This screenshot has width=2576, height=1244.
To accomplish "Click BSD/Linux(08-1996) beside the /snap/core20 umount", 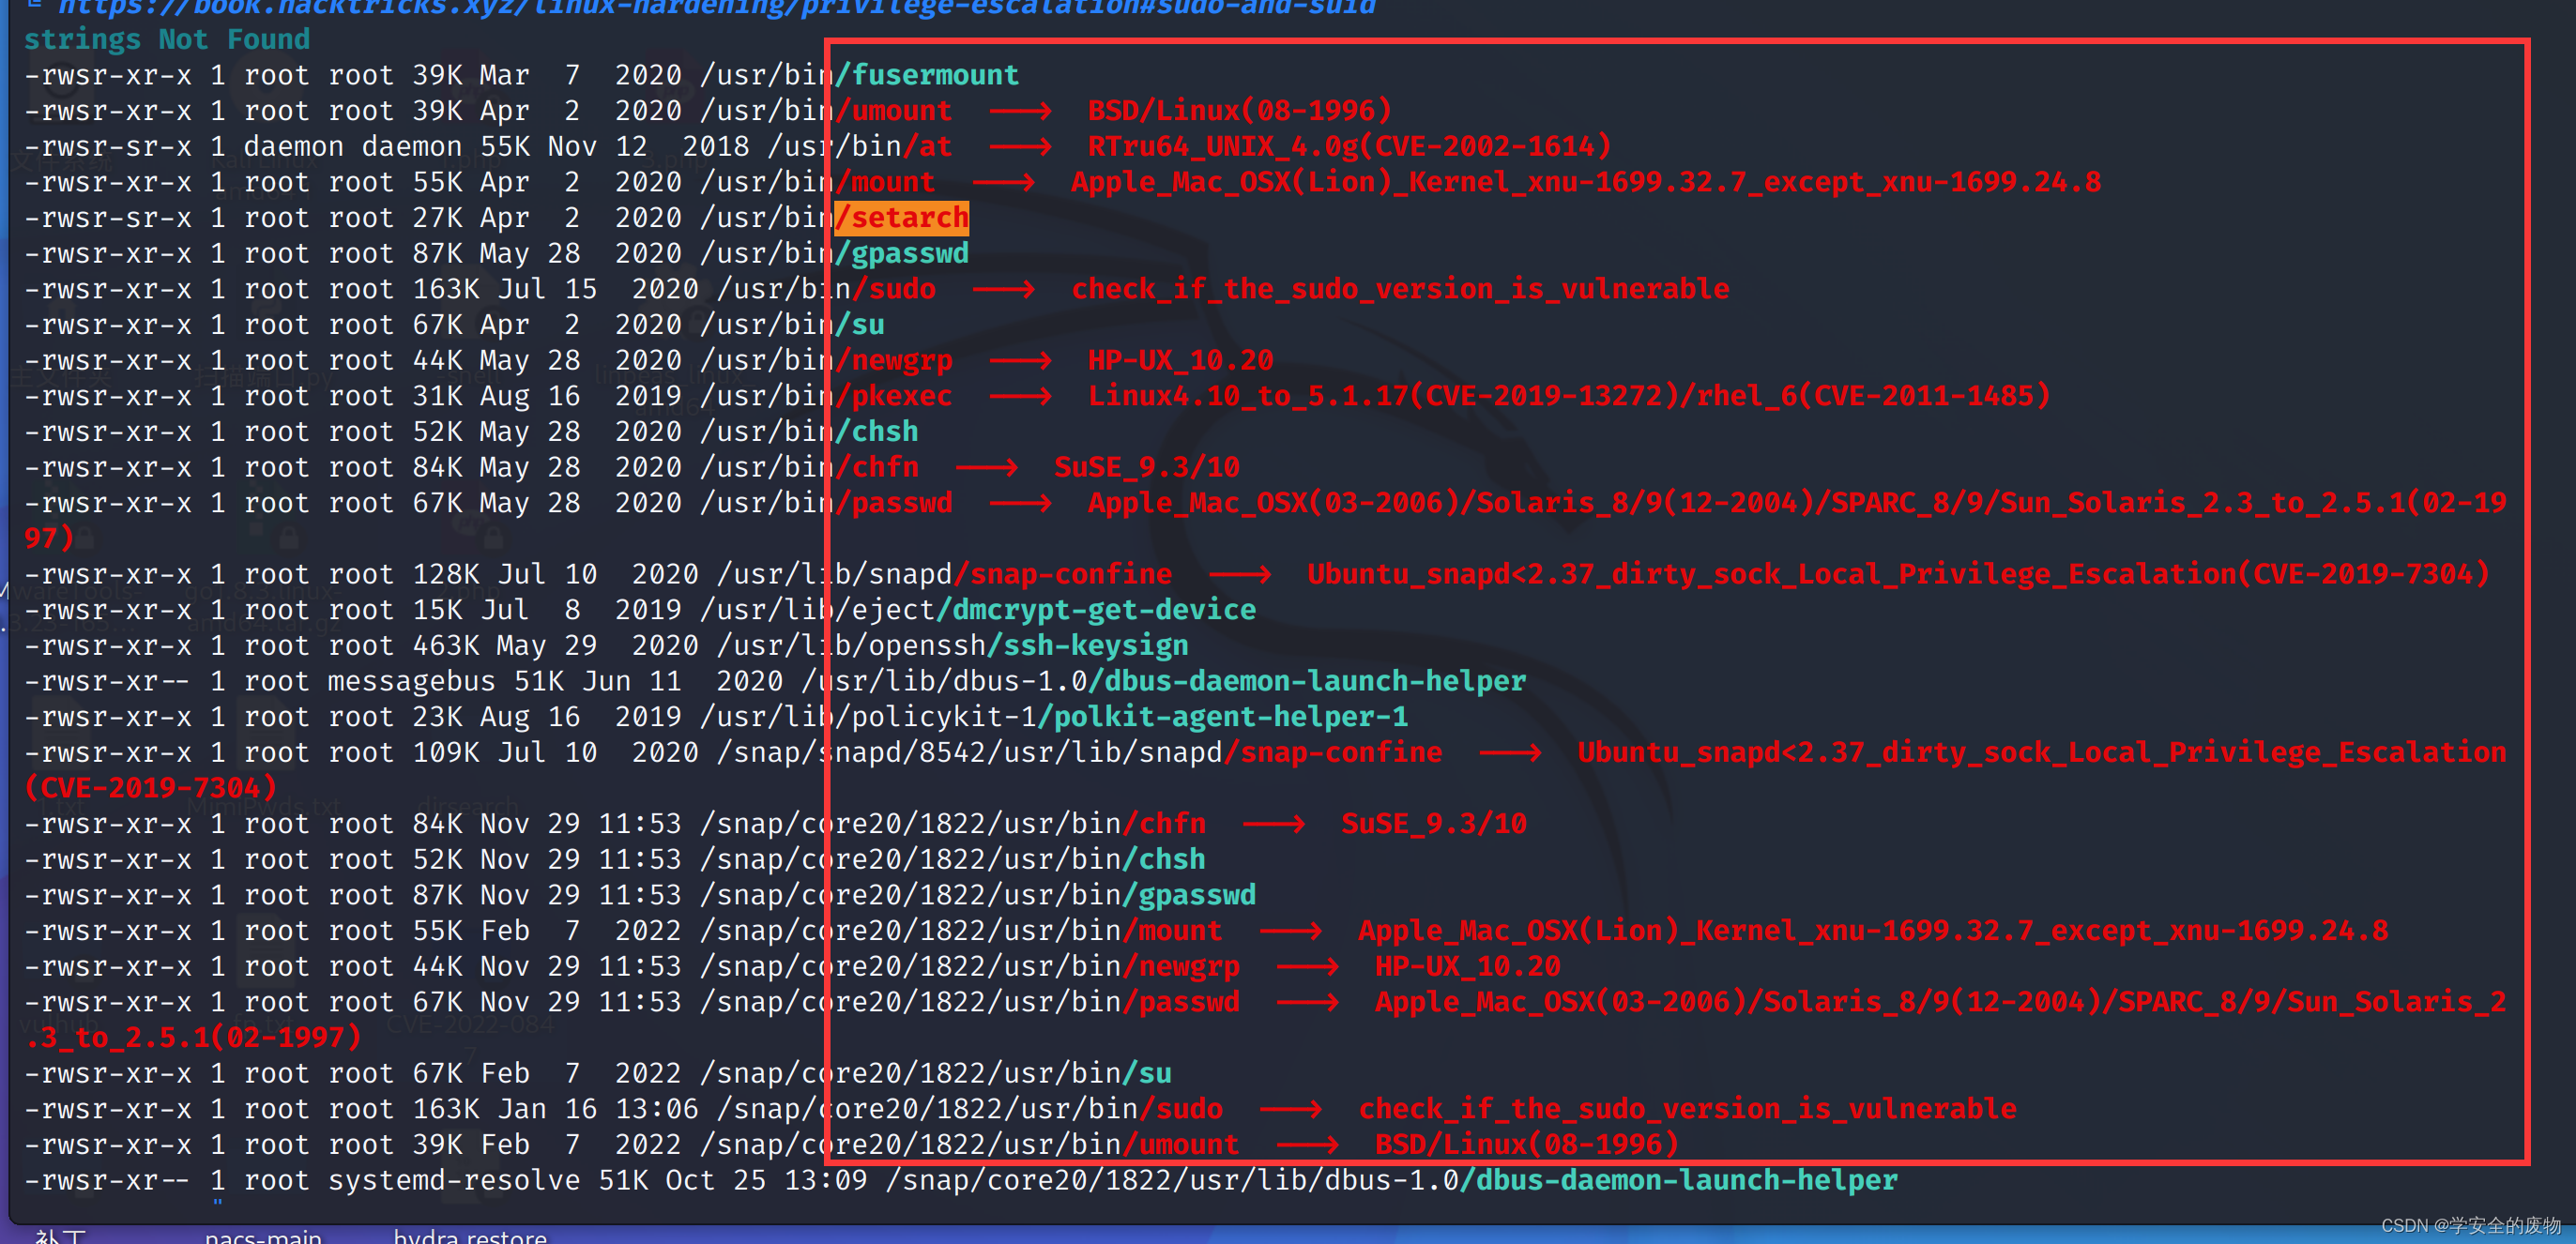I will coord(1526,1146).
